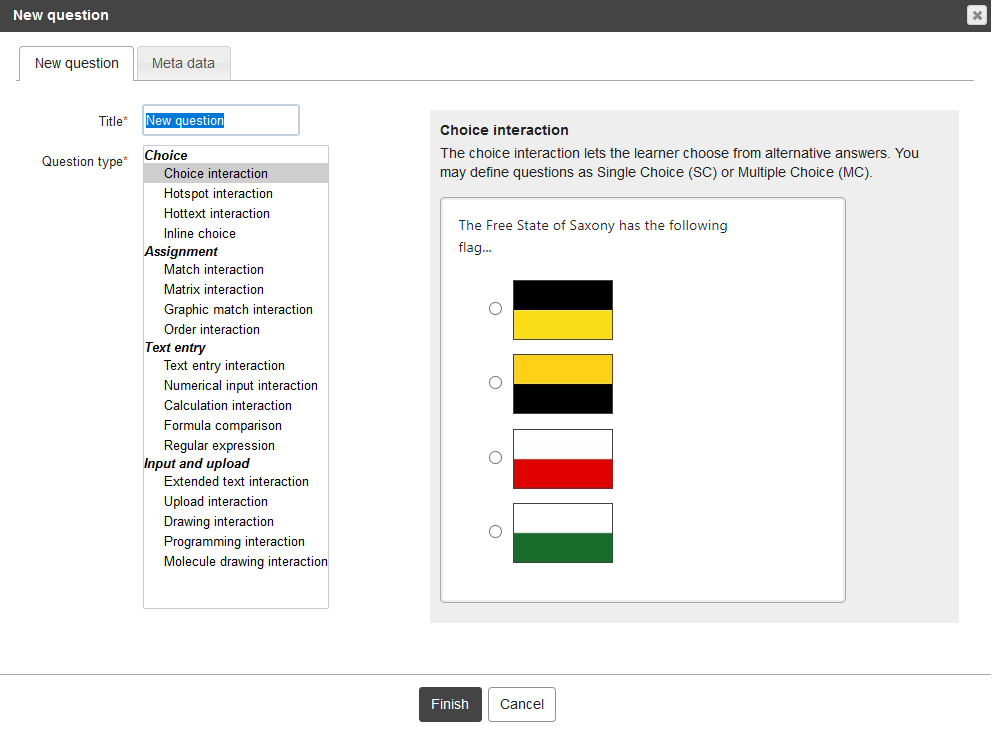Select the New question tab
The image size is (992, 735).
tap(76, 63)
